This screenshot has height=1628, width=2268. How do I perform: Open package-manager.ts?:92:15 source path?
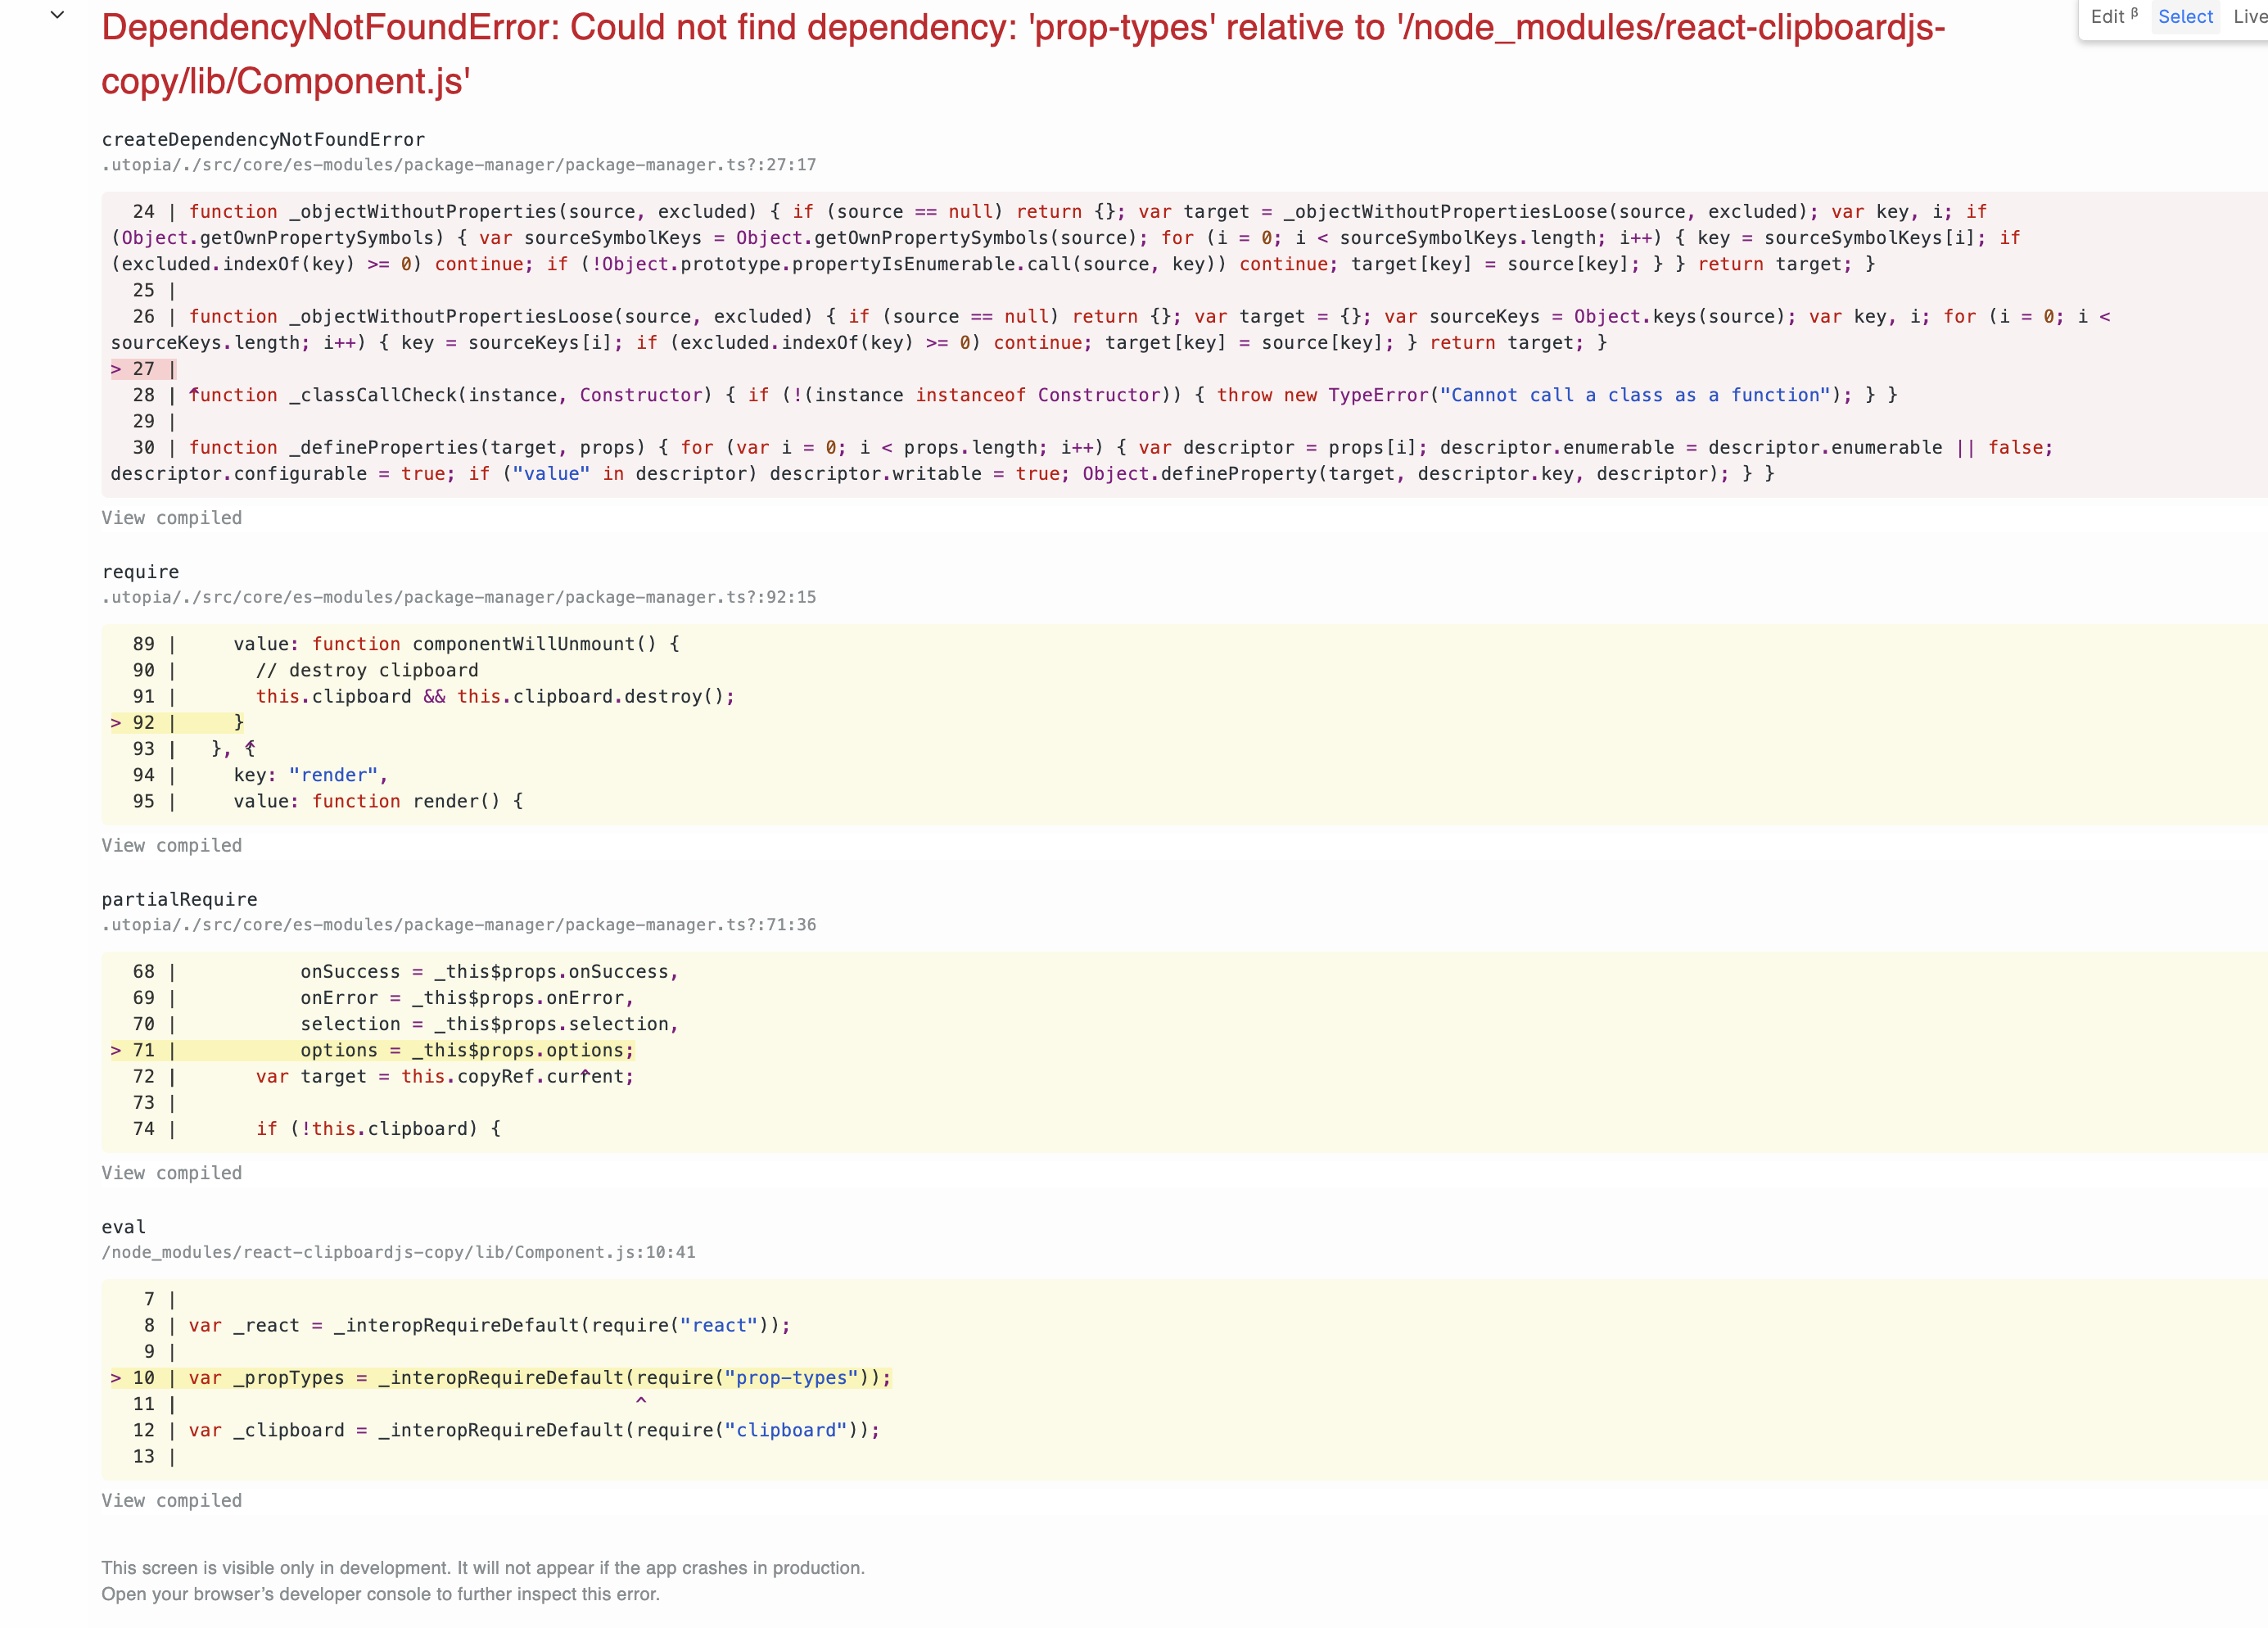click(459, 597)
